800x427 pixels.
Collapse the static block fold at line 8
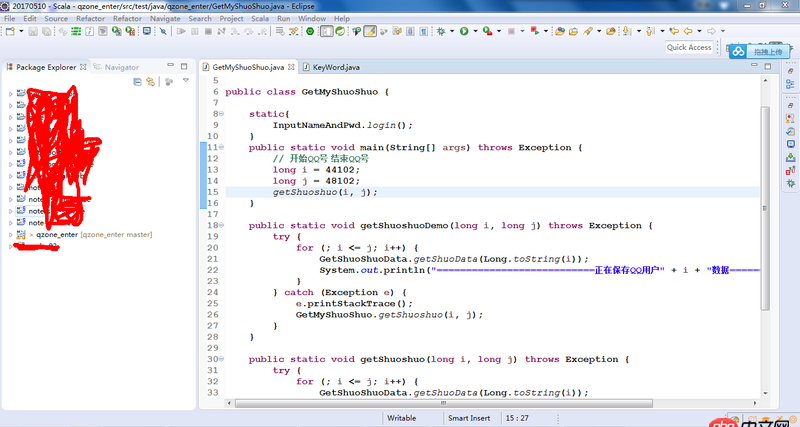(x=221, y=115)
